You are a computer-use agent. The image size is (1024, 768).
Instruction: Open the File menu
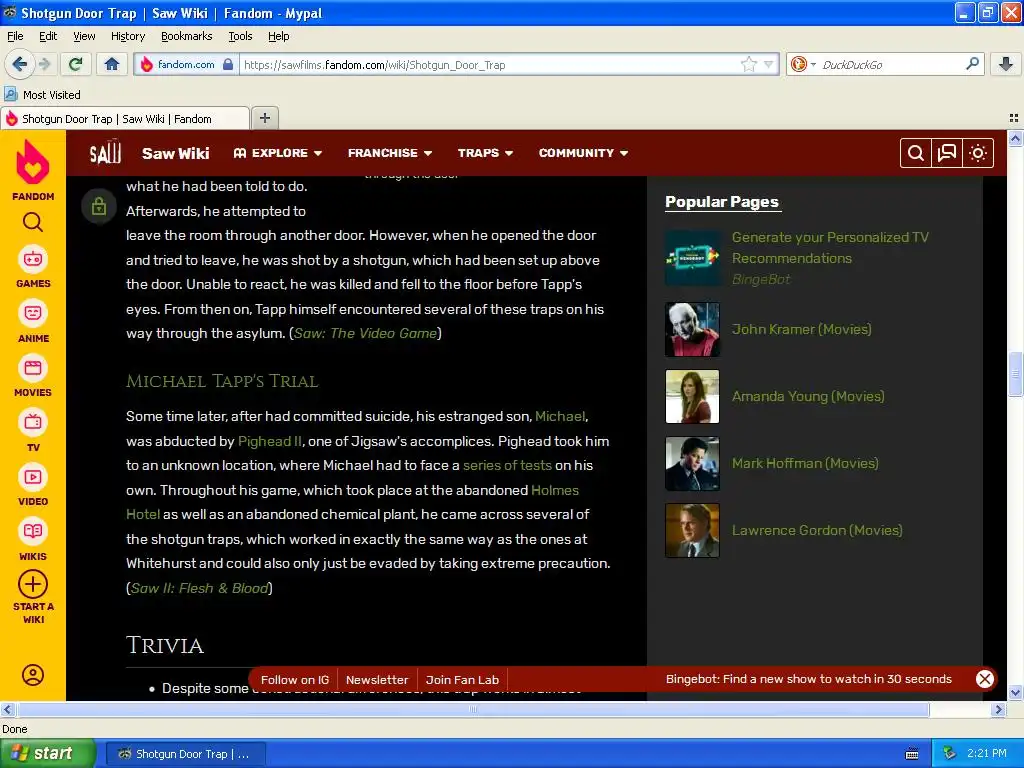point(15,36)
